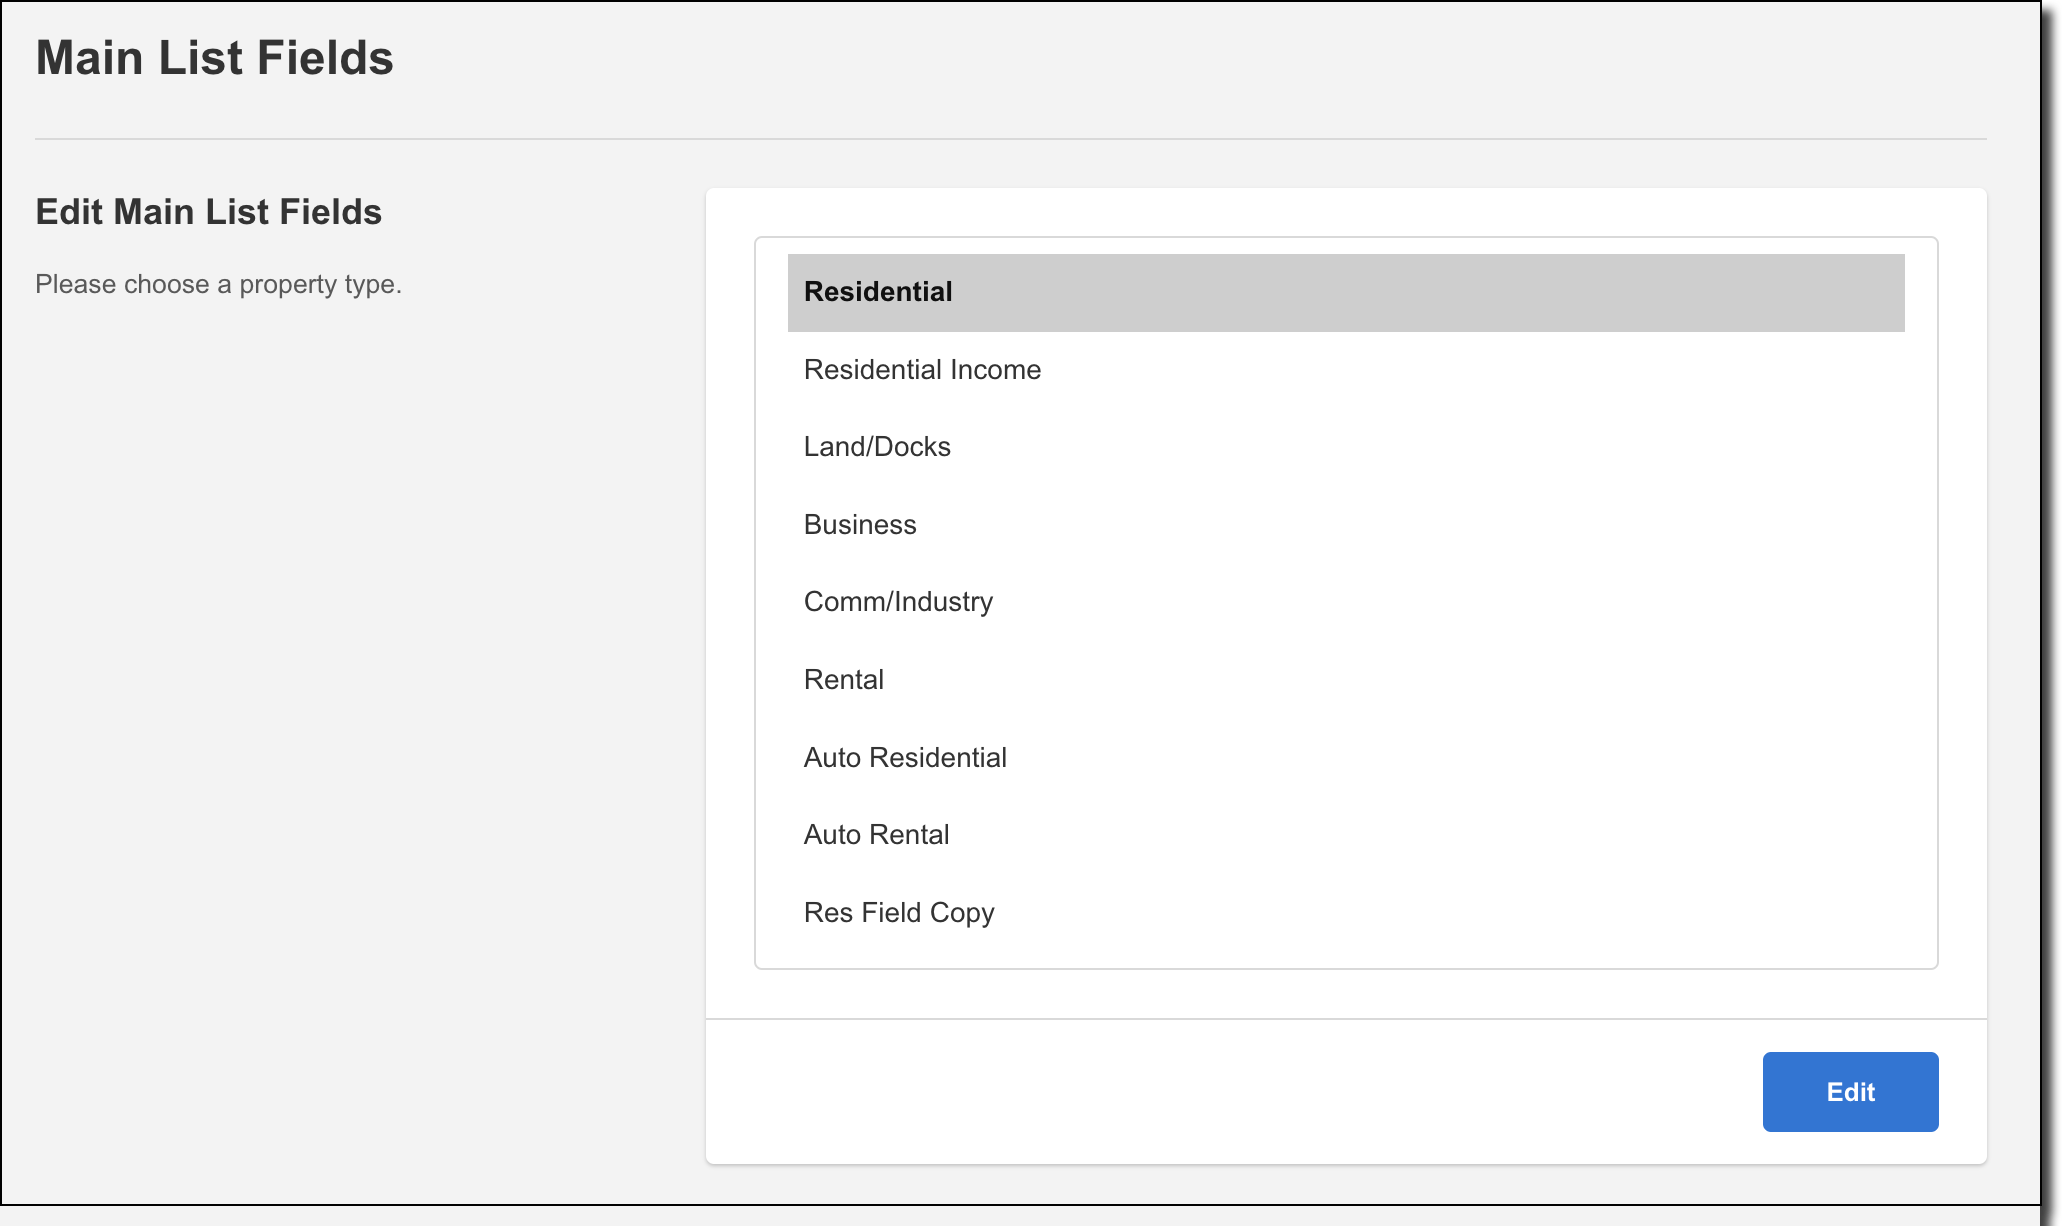Select Auto Residential option

(x=1346, y=758)
